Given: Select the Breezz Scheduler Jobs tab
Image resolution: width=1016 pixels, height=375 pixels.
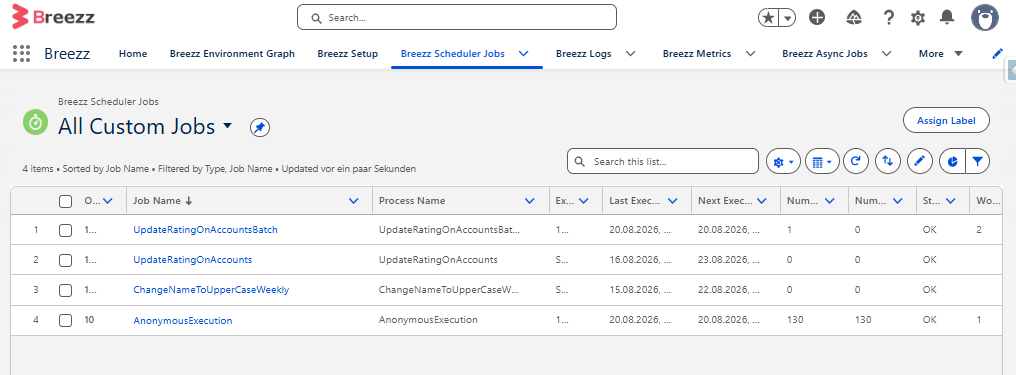Looking at the screenshot, I should [x=452, y=54].
